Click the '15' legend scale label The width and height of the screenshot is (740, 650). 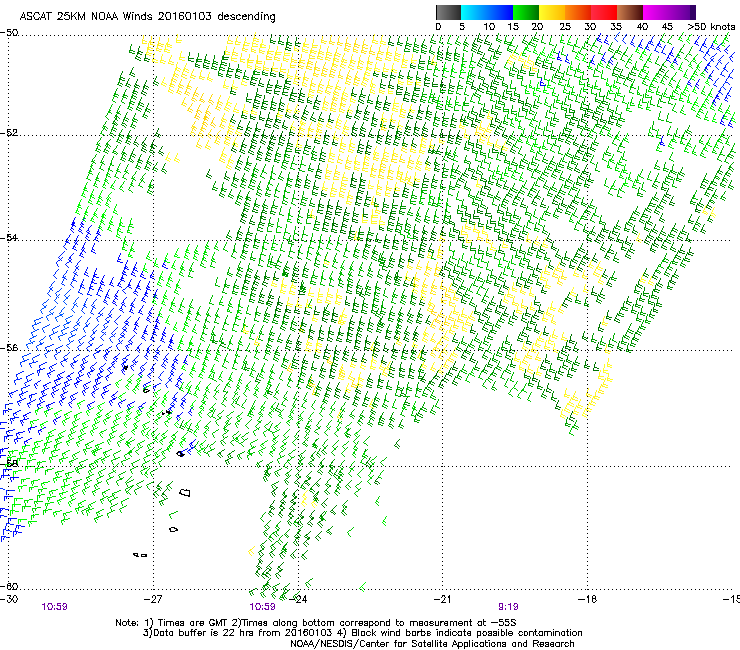click(513, 27)
